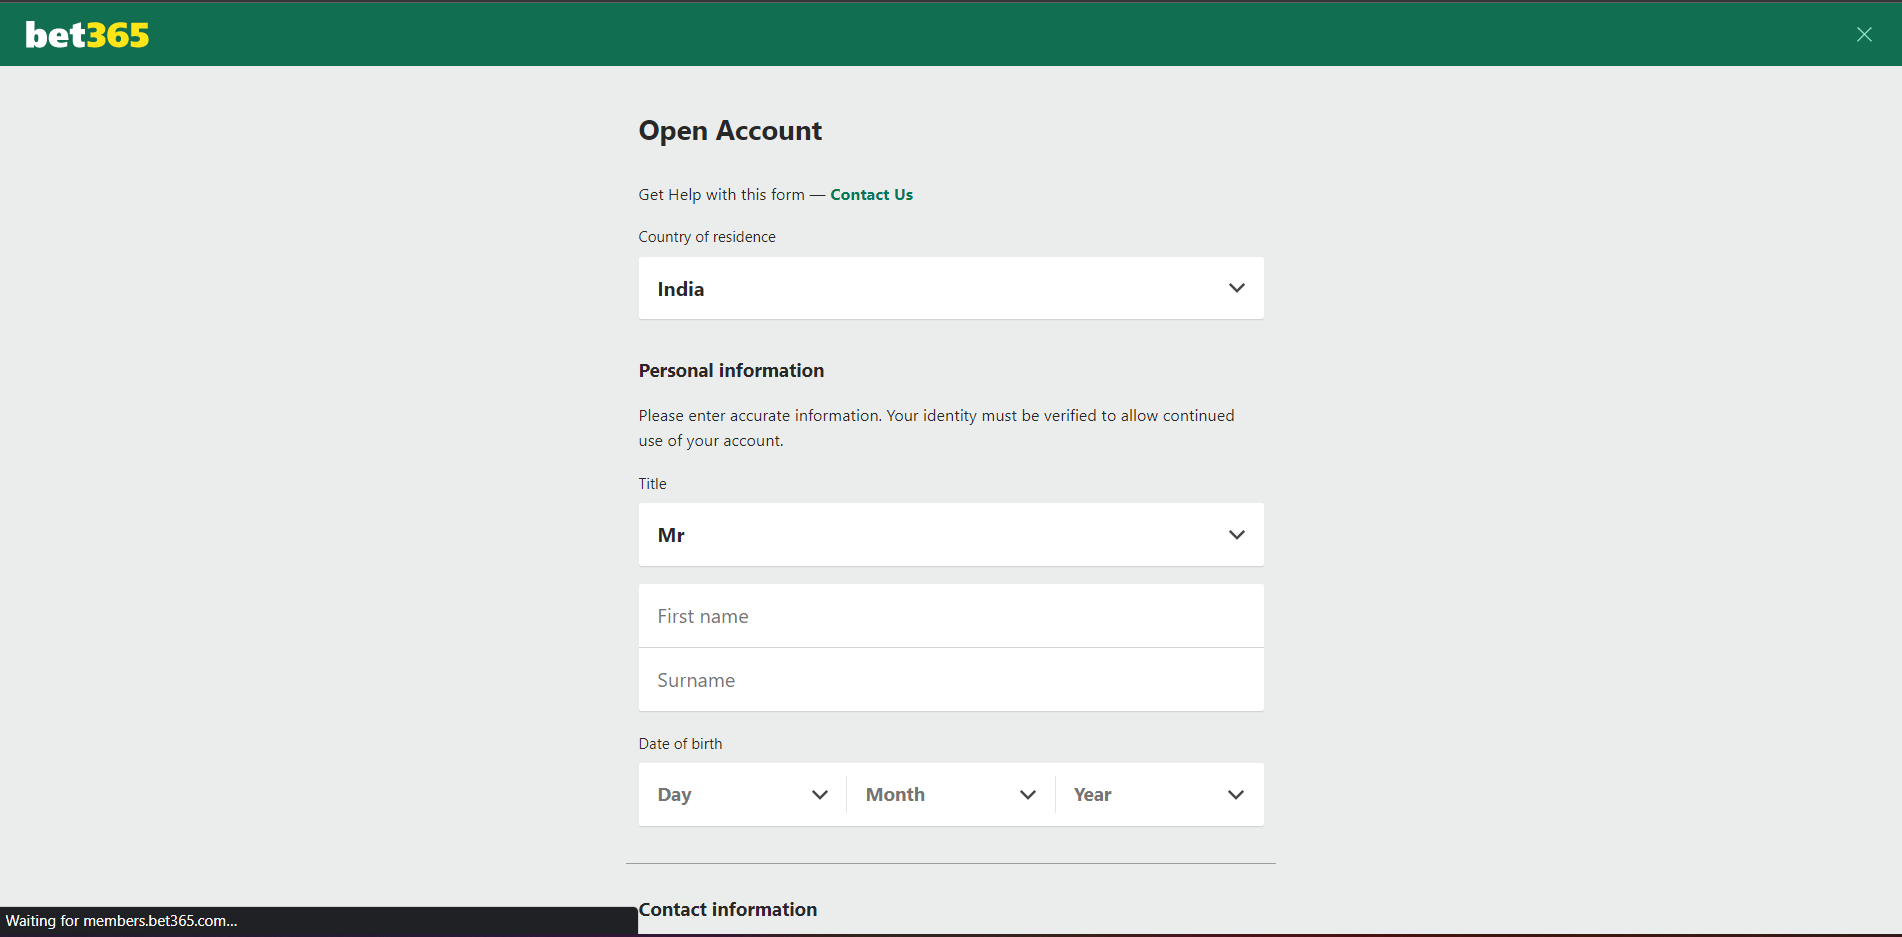Click the chevron arrow beside Mr
The image size is (1902, 937).
point(1236,535)
